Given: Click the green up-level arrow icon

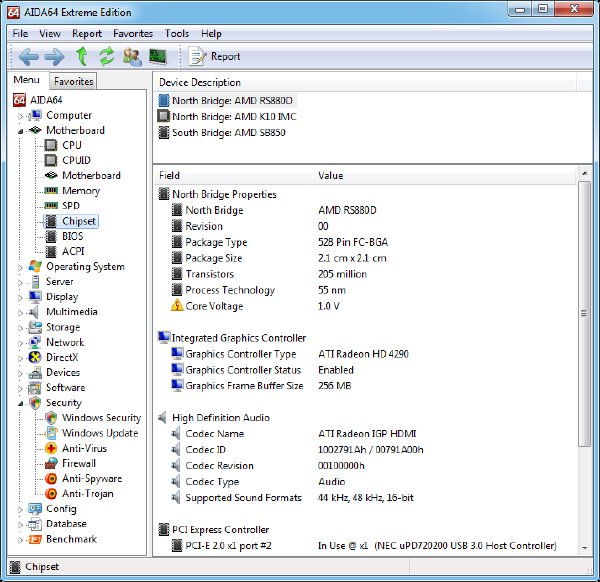Looking at the screenshot, I should [82, 56].
